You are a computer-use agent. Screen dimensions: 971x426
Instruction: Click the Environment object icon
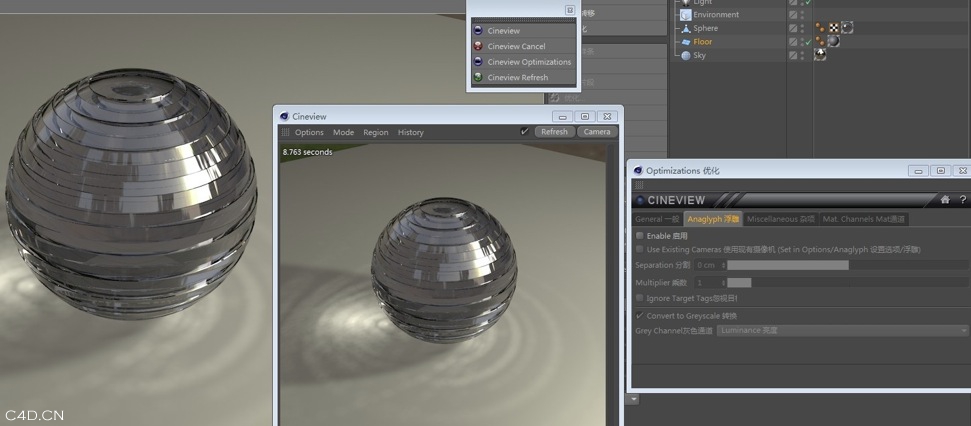pos(686,15)
